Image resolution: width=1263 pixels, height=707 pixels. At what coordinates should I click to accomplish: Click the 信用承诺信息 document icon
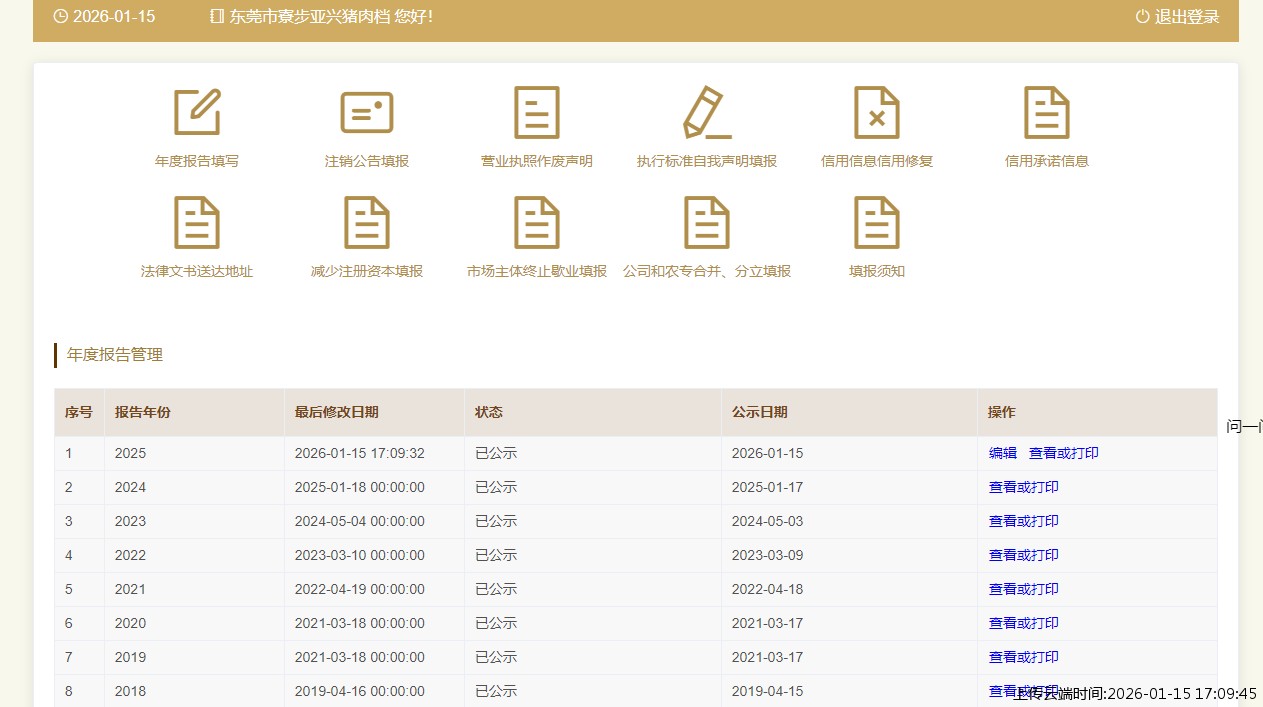[x=1047, y=112]
